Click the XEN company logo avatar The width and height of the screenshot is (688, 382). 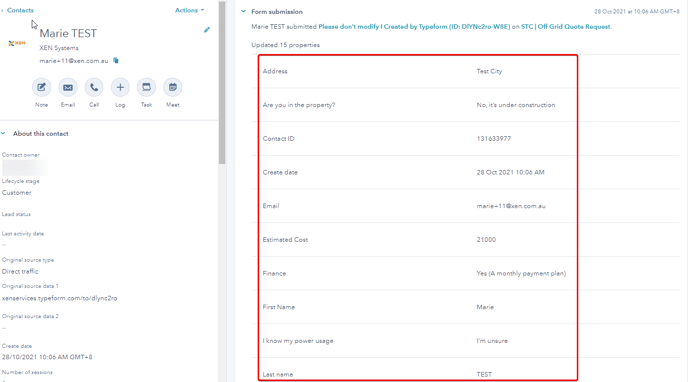(17, 43)
